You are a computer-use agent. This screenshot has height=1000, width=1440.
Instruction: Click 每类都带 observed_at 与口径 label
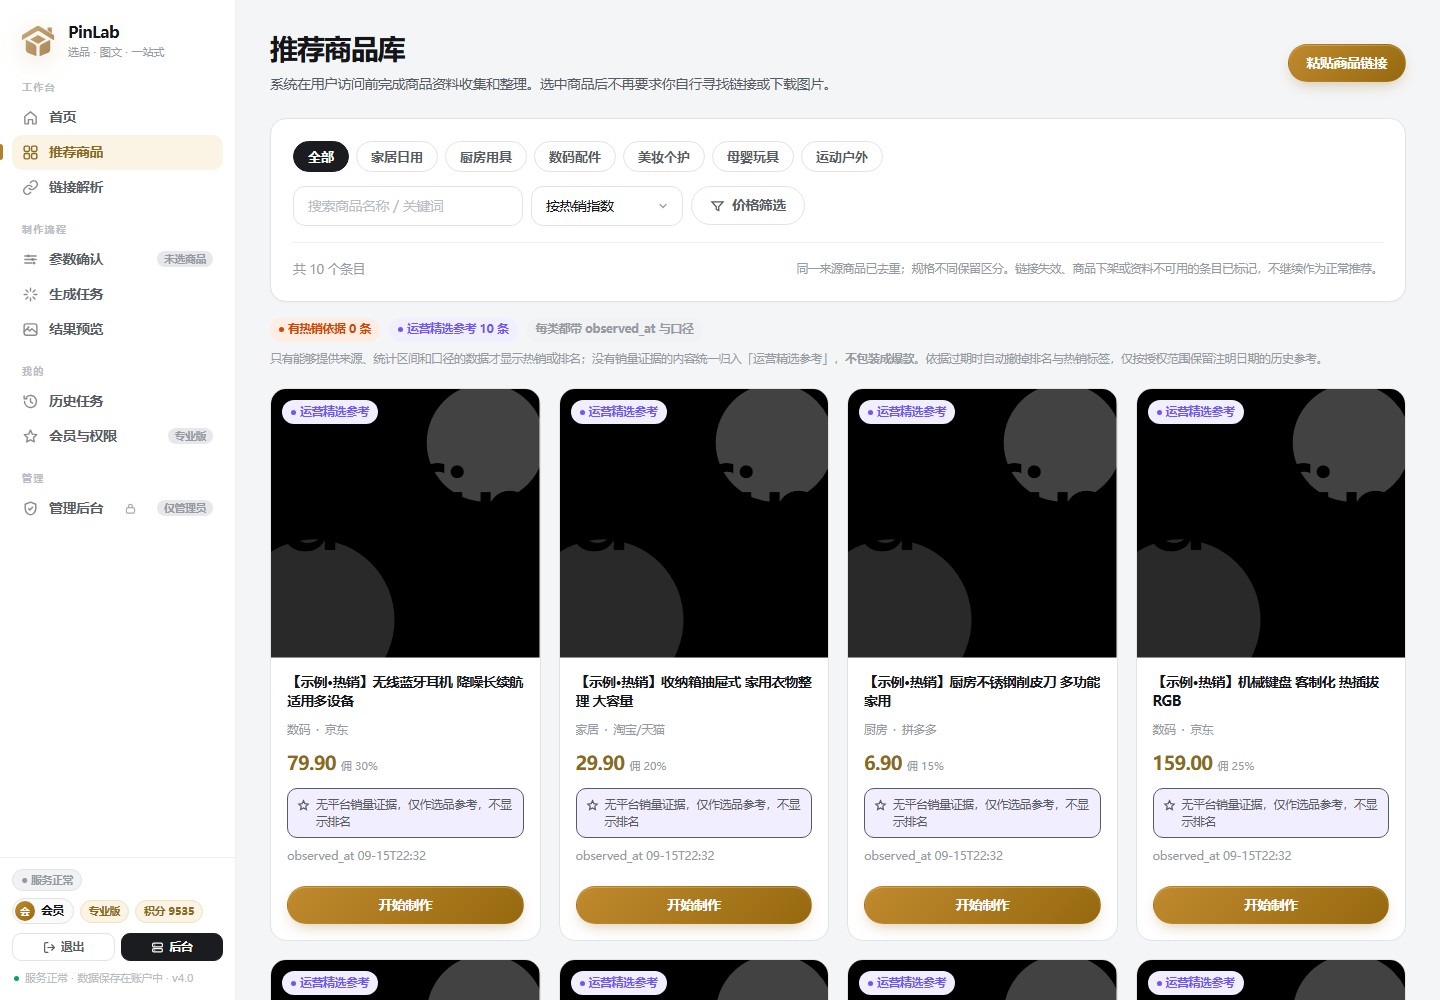coord(614,329)
